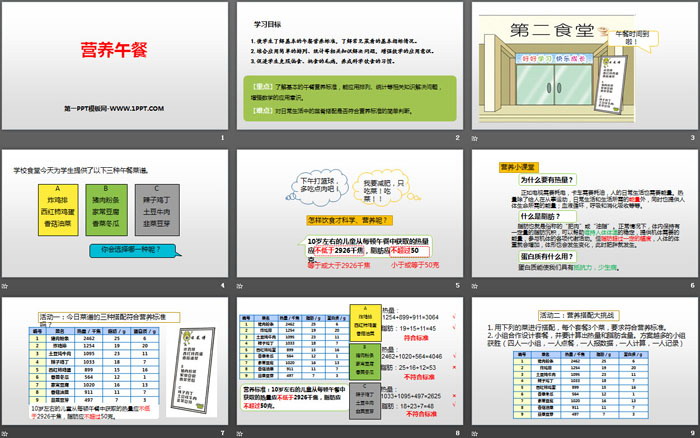Select the 营养小课堂 slide thumbnail
The height and width of the screenshot is (438, 700).
[x=585, y=213]
